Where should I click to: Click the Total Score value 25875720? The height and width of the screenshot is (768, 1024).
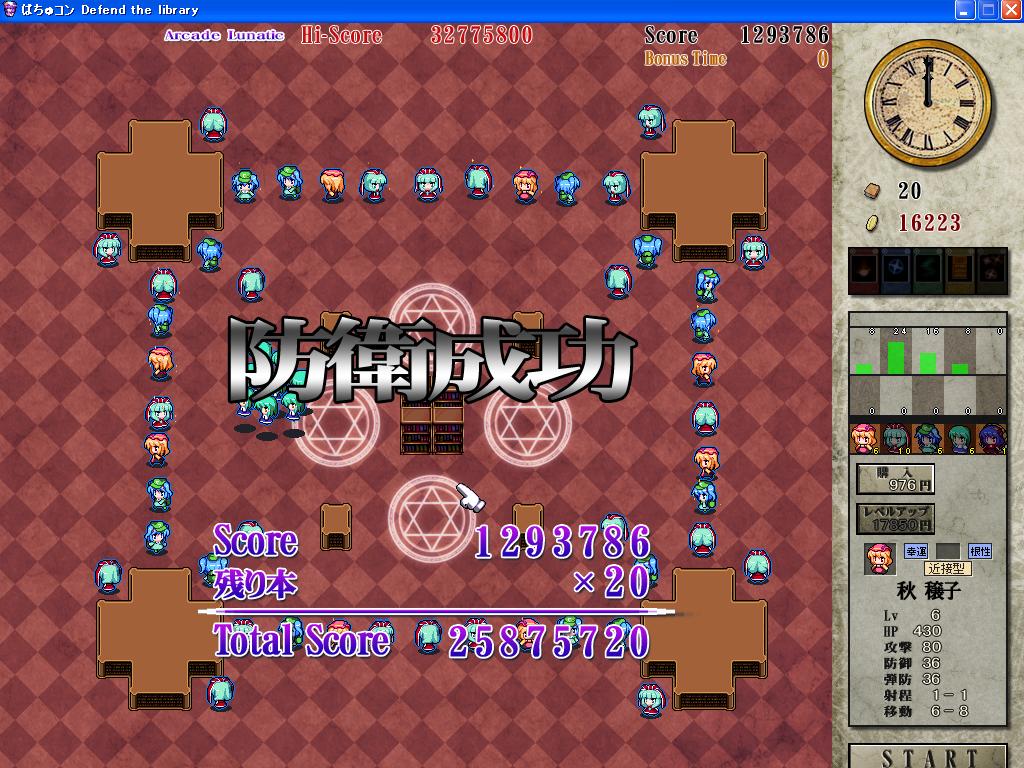pos(549,640)
